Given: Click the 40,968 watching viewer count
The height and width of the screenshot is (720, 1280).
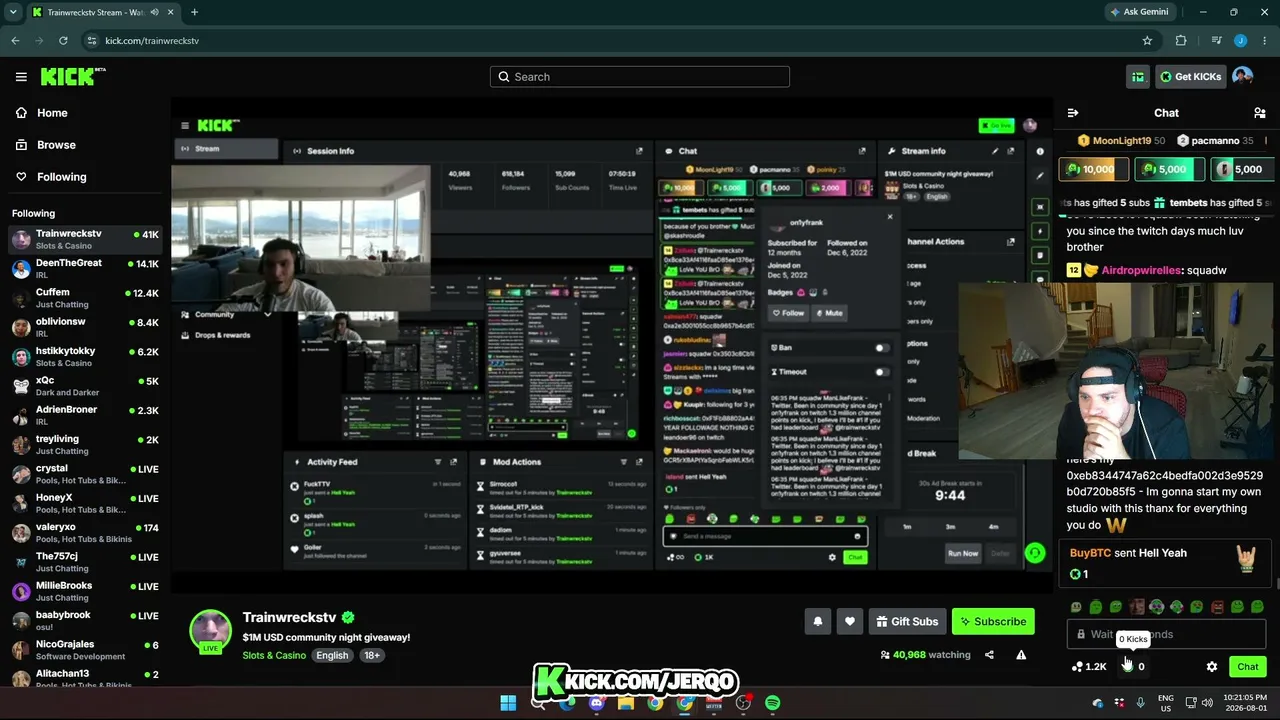Looking at the screenshot, I should click(x=925, y=655).
